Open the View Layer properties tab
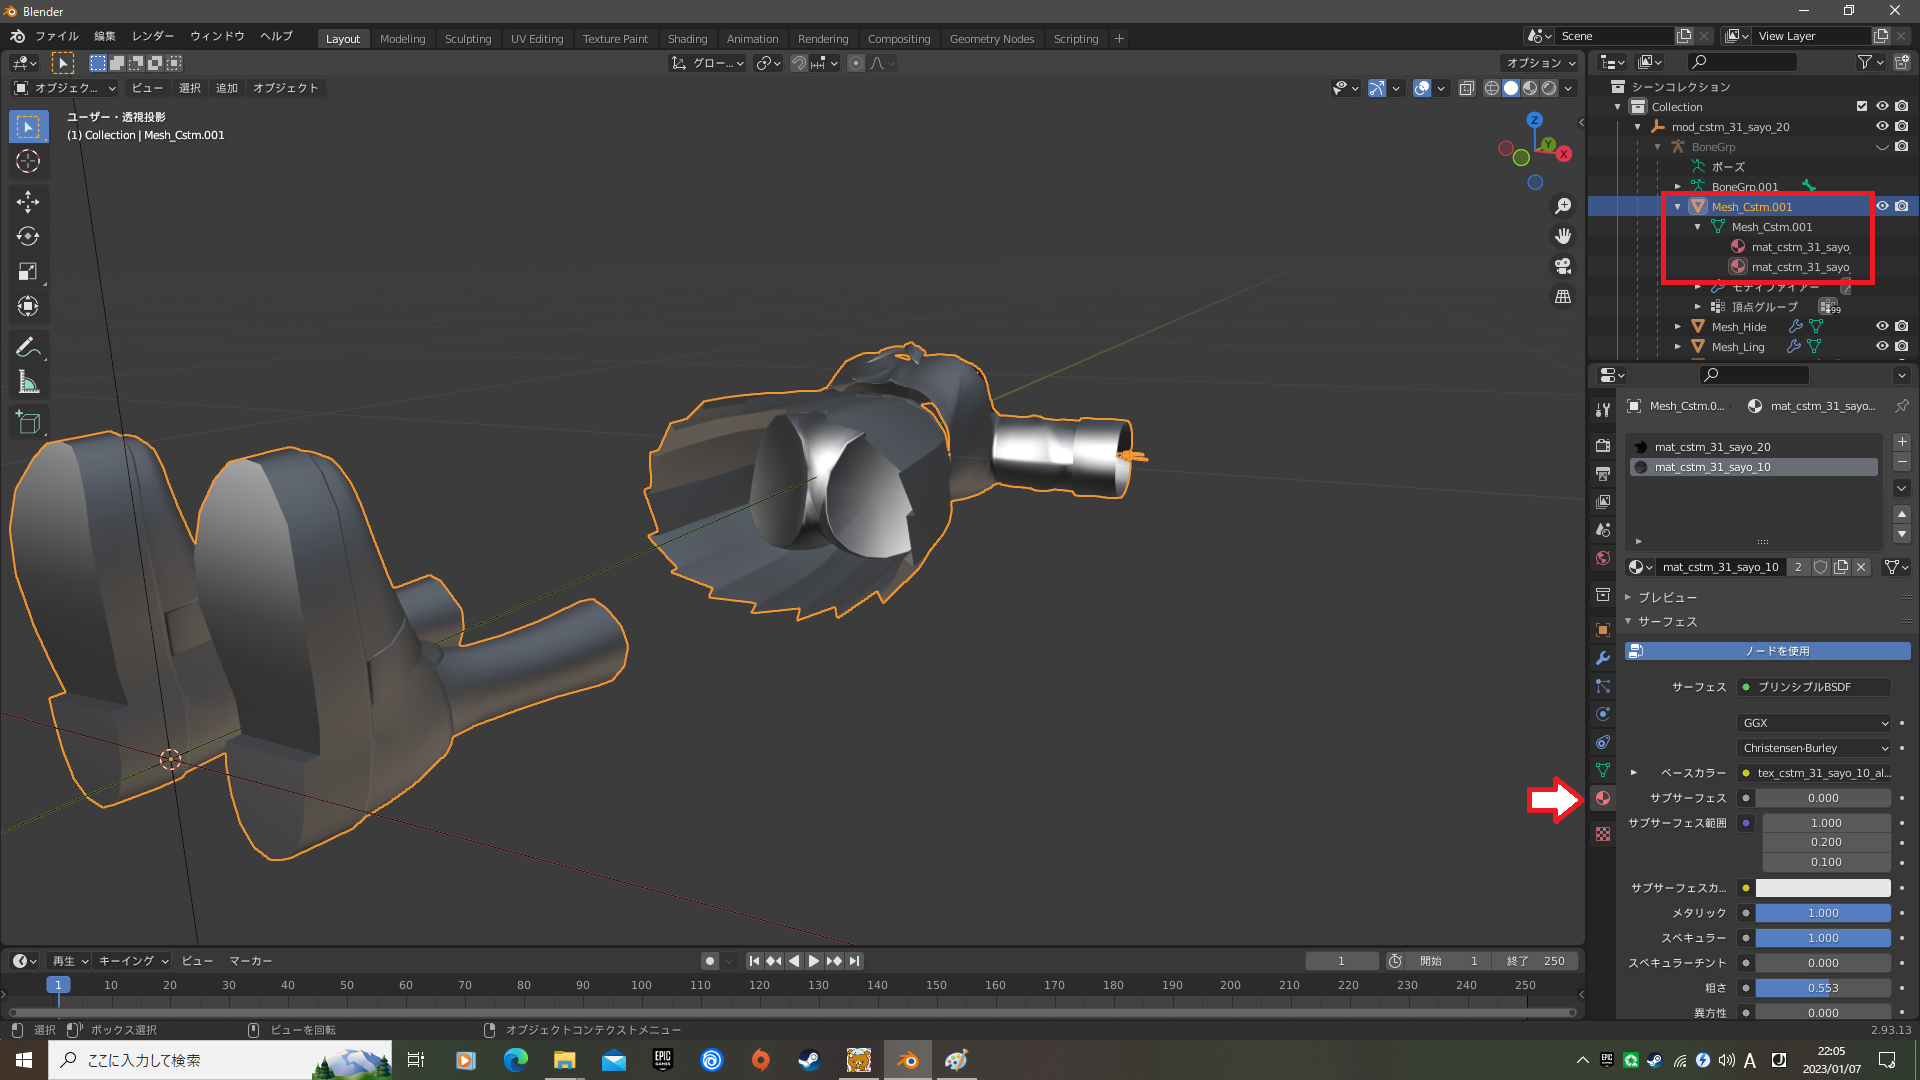 (1603, 502)
